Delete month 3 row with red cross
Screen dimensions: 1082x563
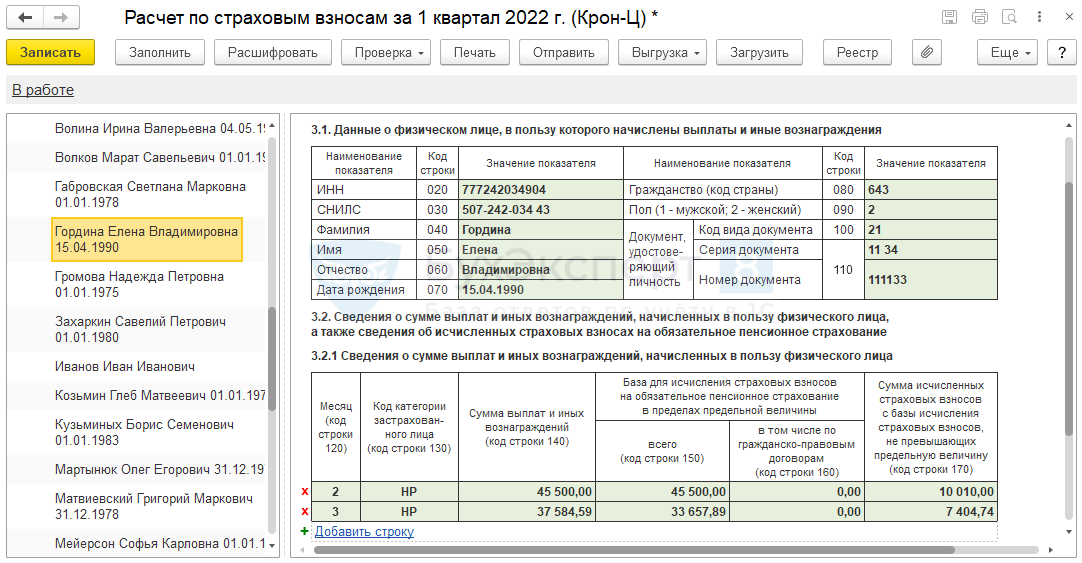click(x=304, y=512)
